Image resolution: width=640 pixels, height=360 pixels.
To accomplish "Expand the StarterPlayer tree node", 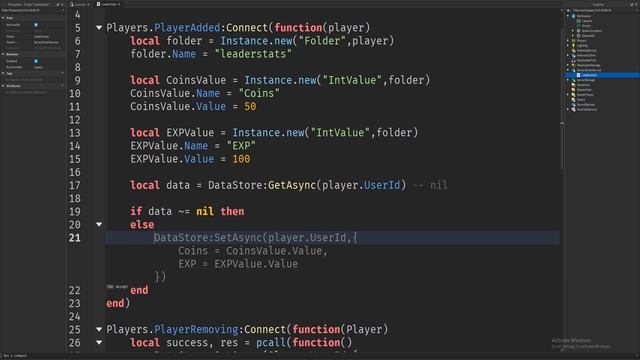I will click(x=568, y=95).
